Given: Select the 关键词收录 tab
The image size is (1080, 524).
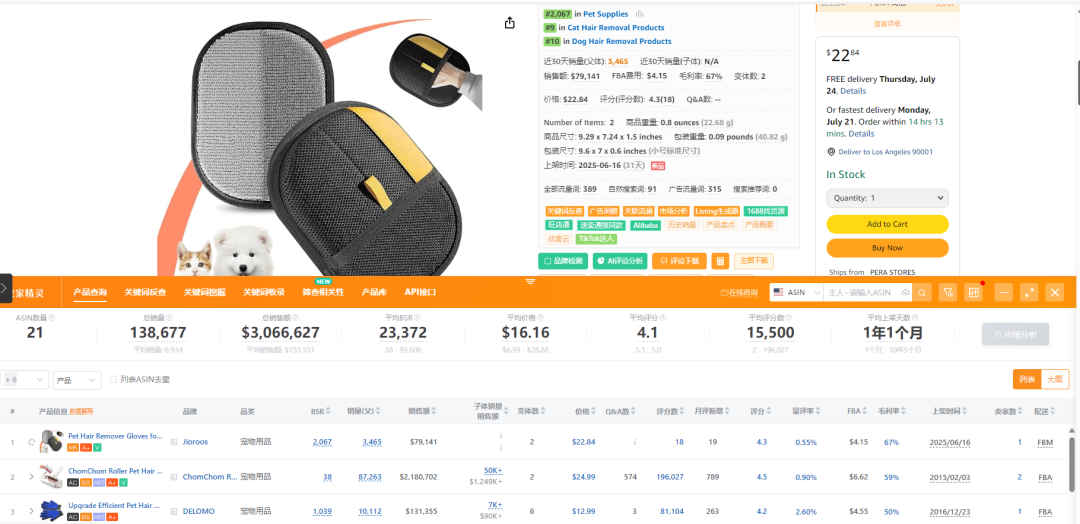Looking at the screenshot, I should (264, 293).
